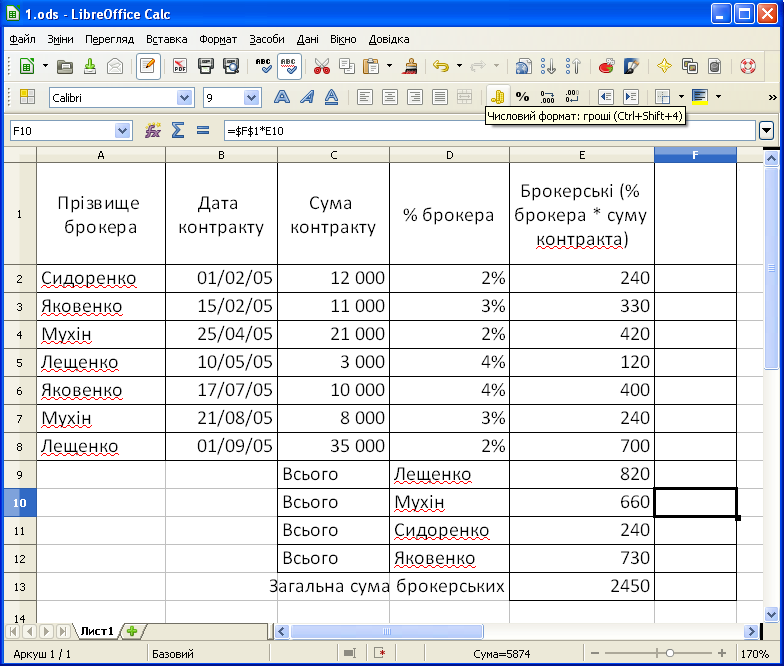Justify the text alignment
The height and width of the screenshot is (666, 784).
click(x=440, y=97)
